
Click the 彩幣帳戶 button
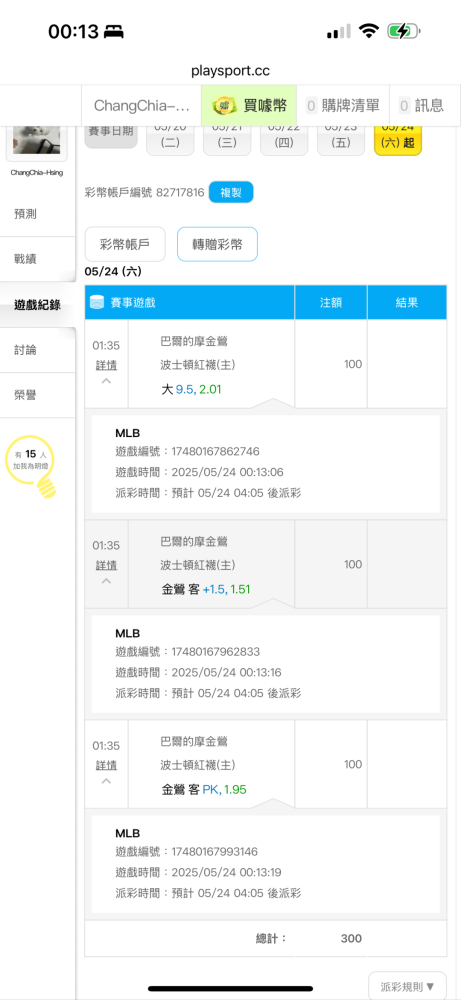click(125, 244)
